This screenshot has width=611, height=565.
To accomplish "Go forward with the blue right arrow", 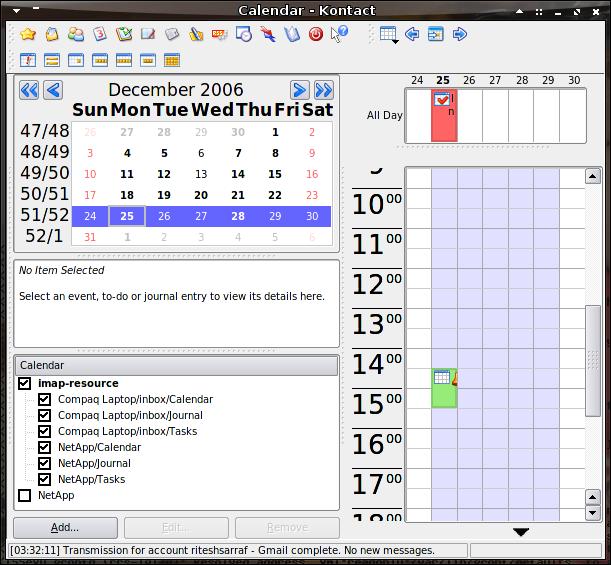I will [x=460, y=34].
